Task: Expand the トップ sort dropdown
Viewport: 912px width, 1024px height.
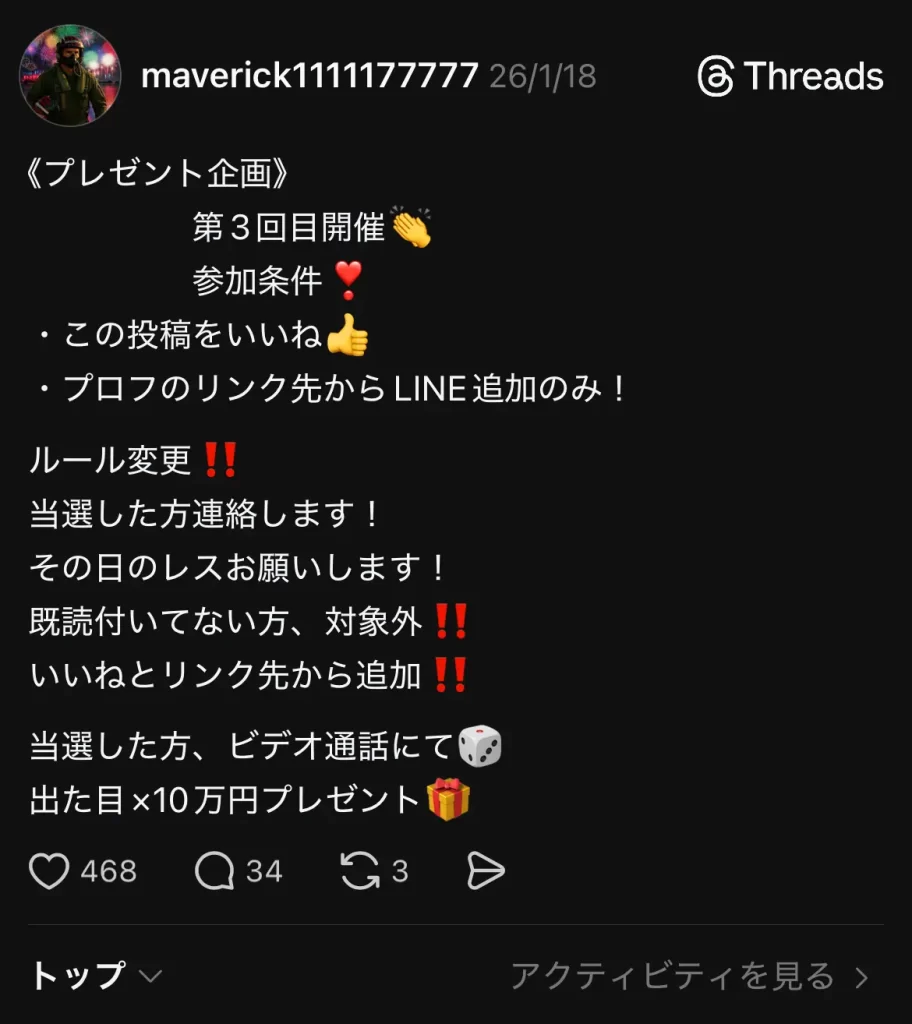Action: pyautogui.click(x=95, y=976)
